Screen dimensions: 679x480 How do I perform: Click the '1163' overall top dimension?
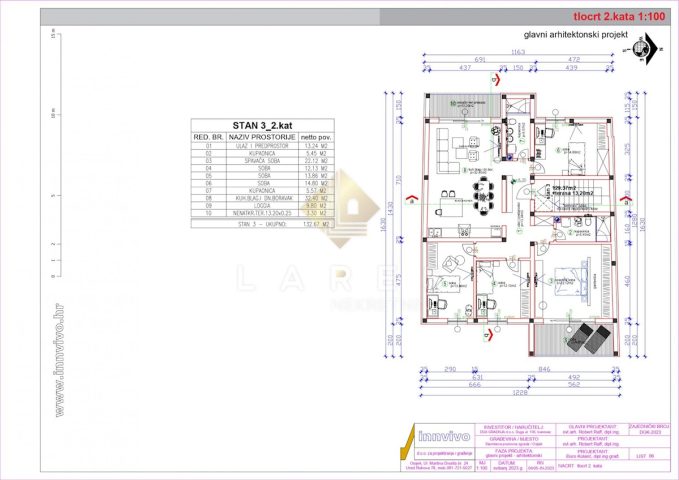click(518, 52)
